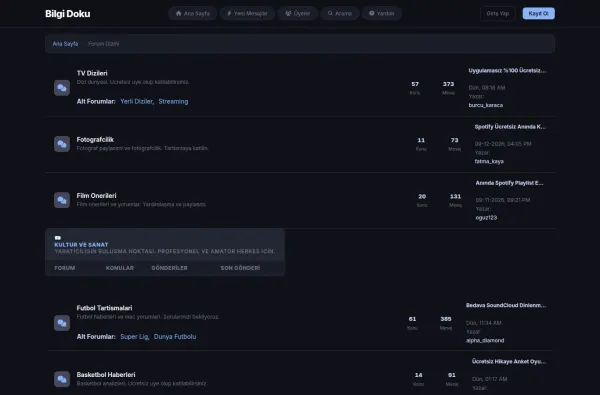View burcu_karaca user profile
The width and height of the screenshot is (600, 395).
tap(486, 105)
